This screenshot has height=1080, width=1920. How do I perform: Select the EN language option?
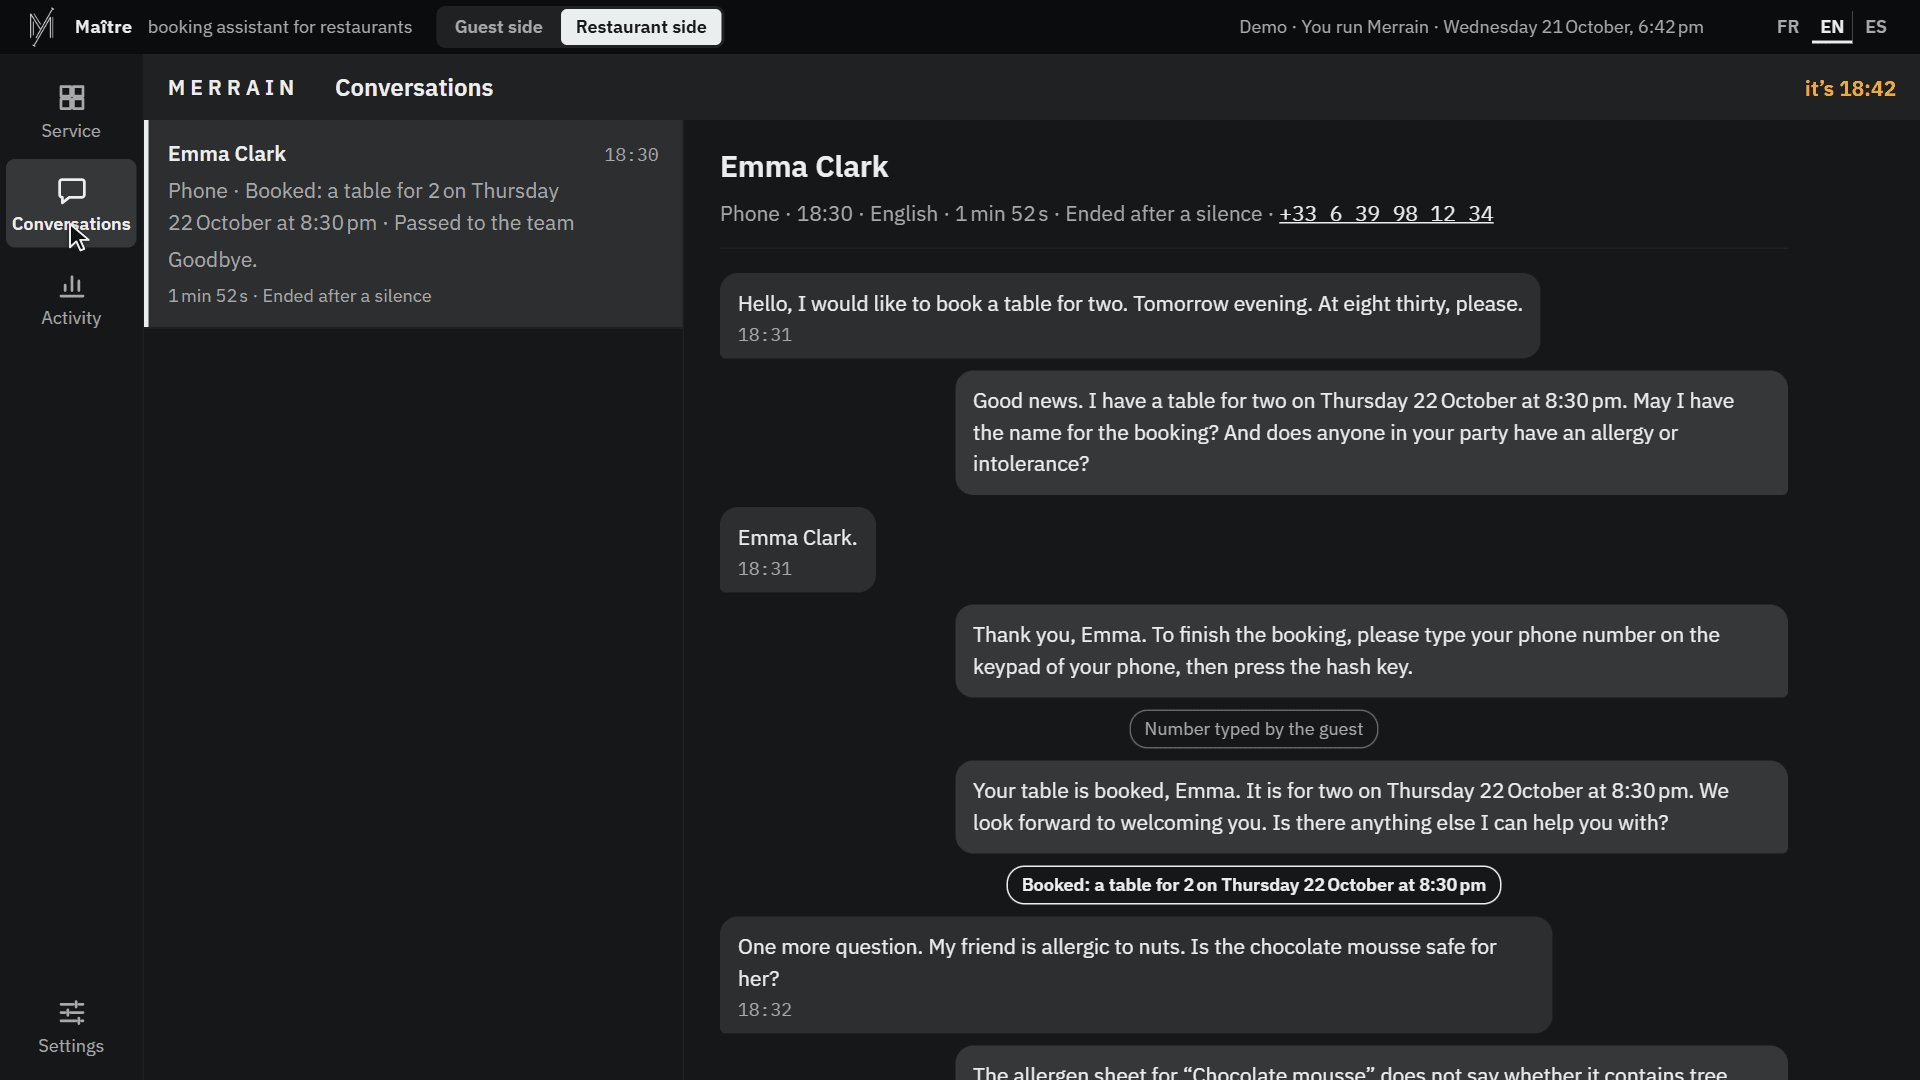pos(1832,27)
